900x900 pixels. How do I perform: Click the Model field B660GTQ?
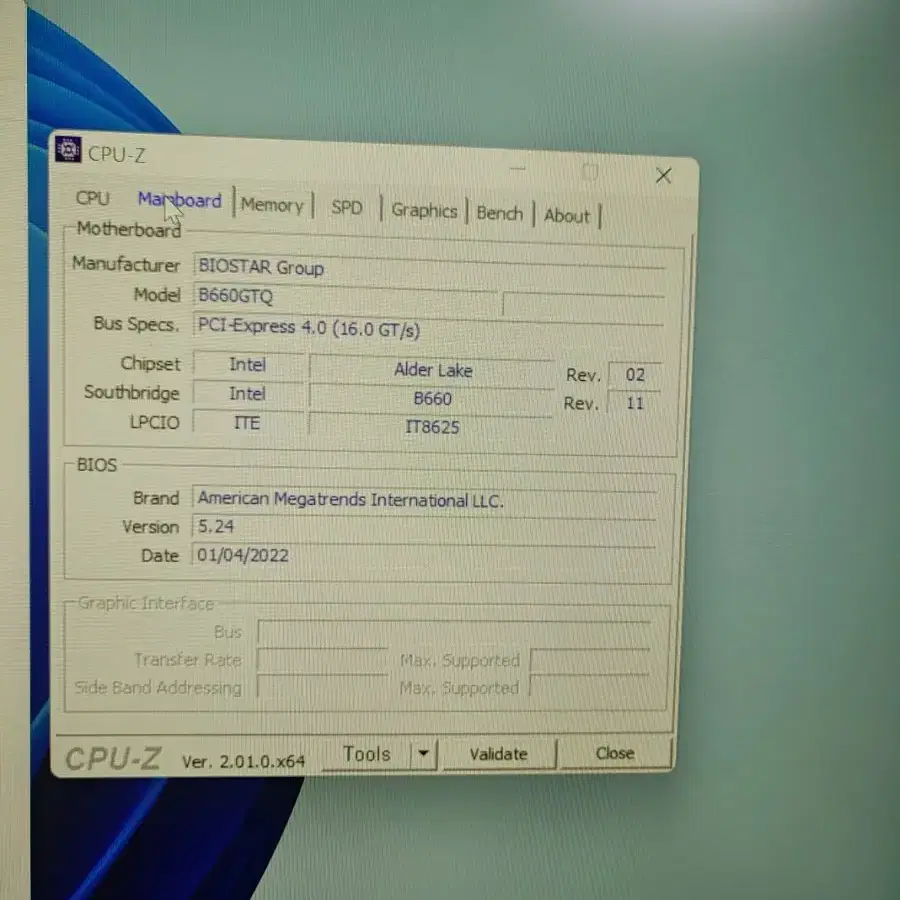tap(344, 296)
